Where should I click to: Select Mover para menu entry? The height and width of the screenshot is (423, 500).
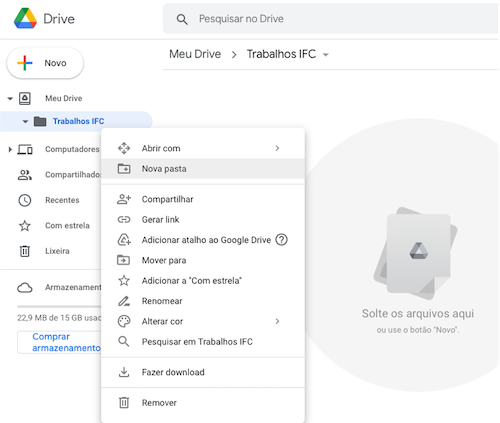coord(203,260)
